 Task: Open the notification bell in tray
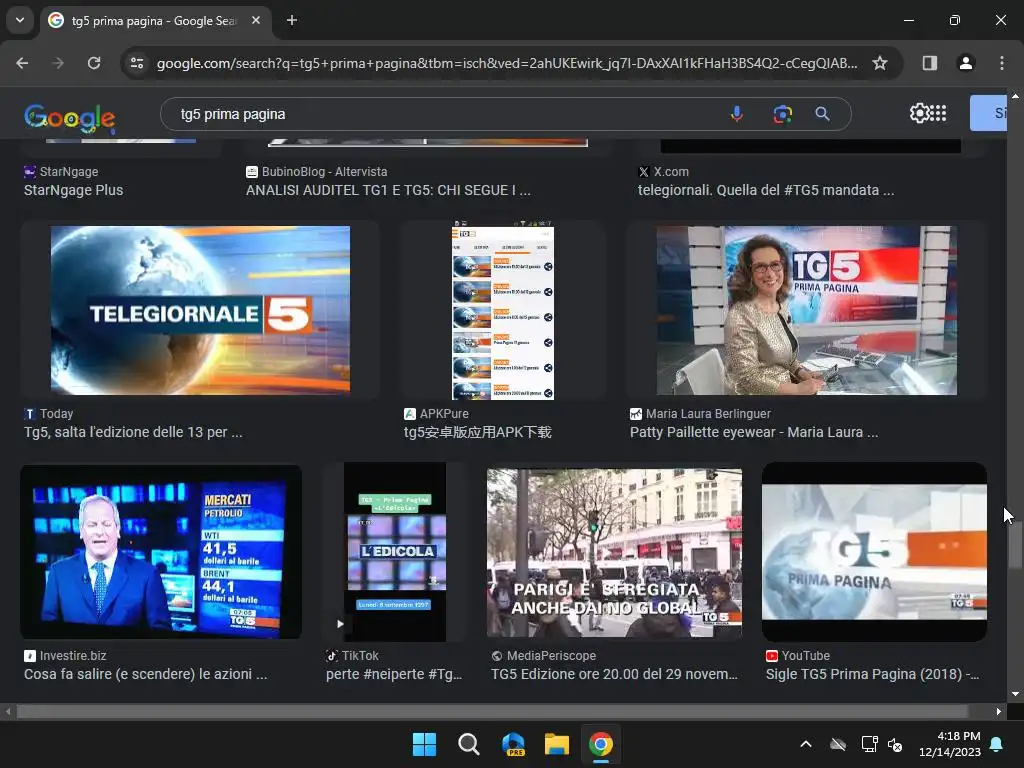click(x=997, y=744)
